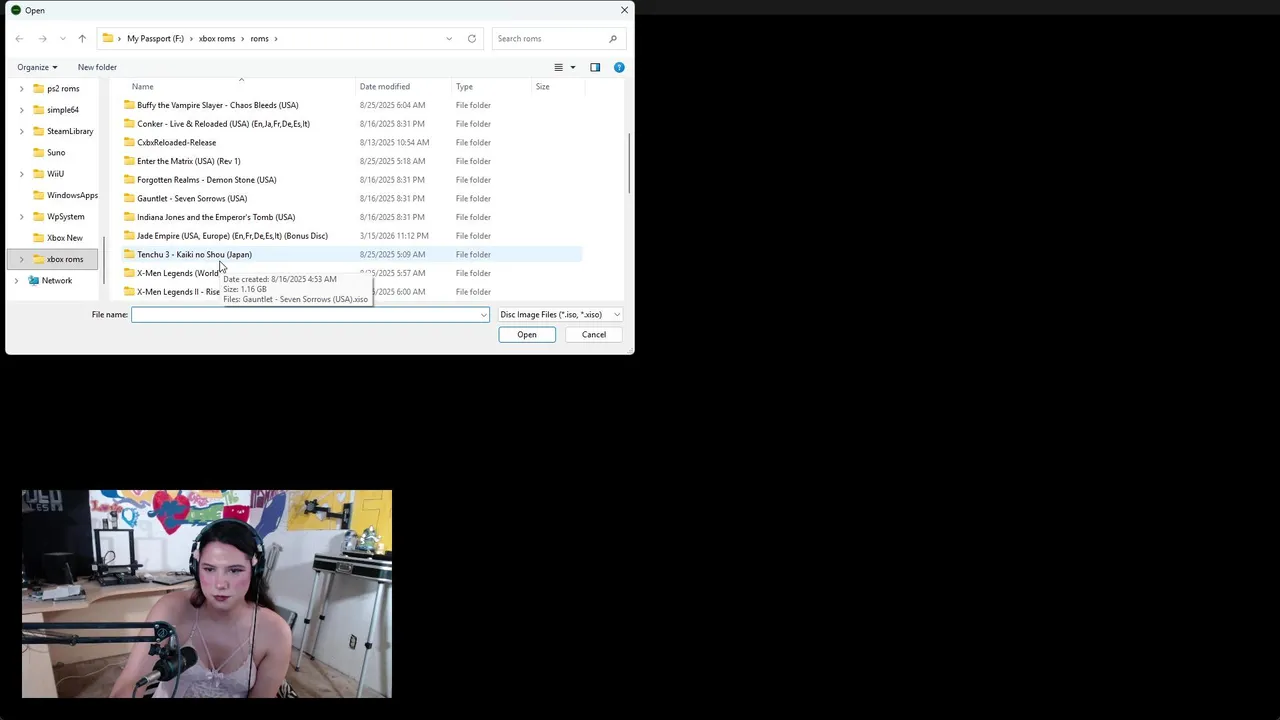Screen dimensions: 1280x720
Task: Open the recent locations dropdown arrow
Action: pos(62,39)
